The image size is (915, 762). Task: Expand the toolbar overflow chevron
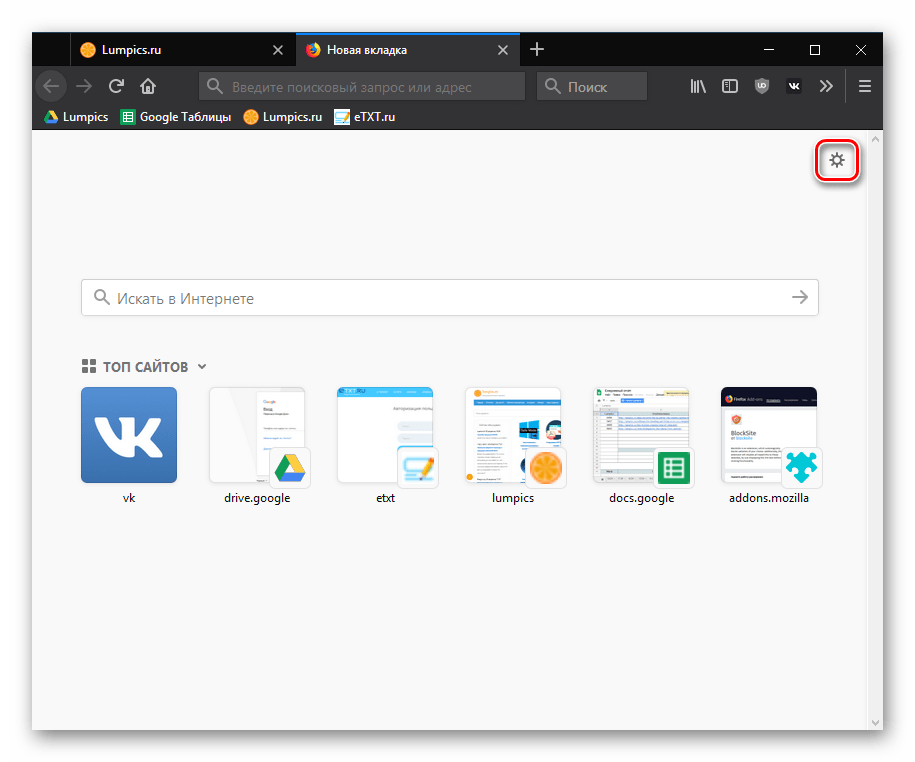coord(826,86)
